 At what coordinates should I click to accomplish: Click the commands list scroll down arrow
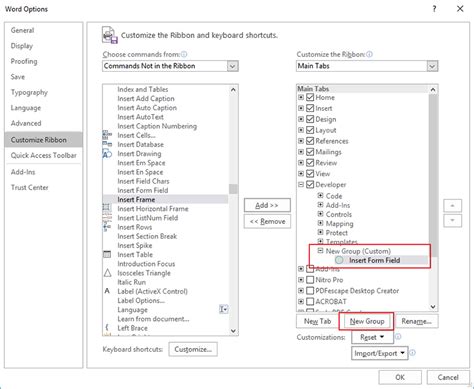click(233, 331)
